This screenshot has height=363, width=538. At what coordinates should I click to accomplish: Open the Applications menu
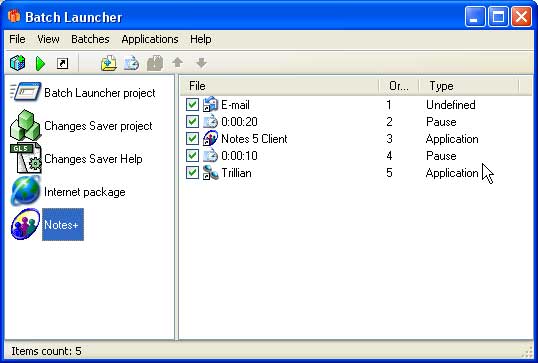click(x=150, y=39)
